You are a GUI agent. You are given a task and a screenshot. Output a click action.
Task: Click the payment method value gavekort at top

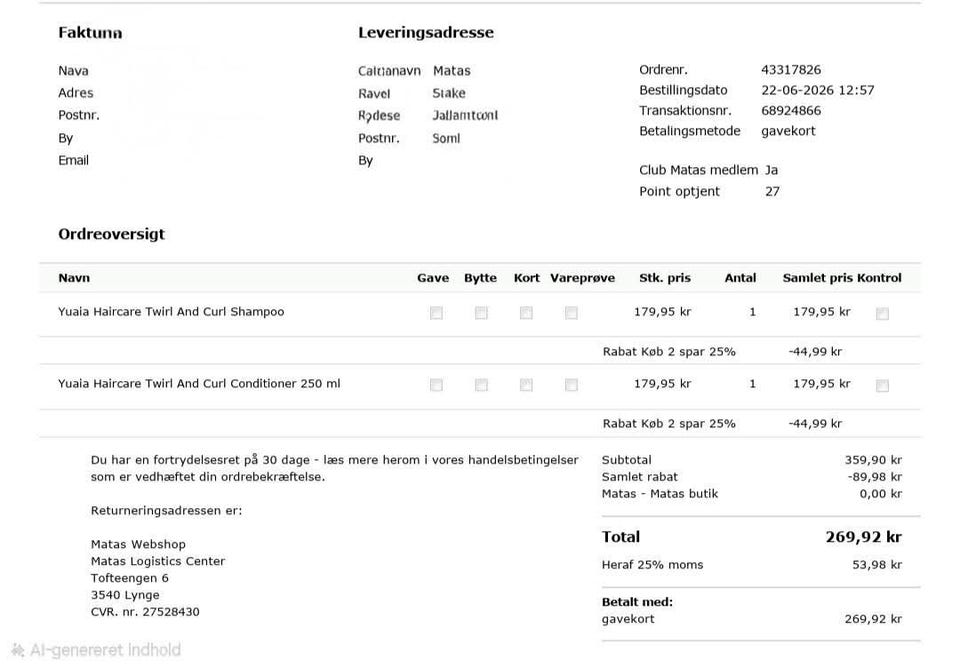[788, 131]
